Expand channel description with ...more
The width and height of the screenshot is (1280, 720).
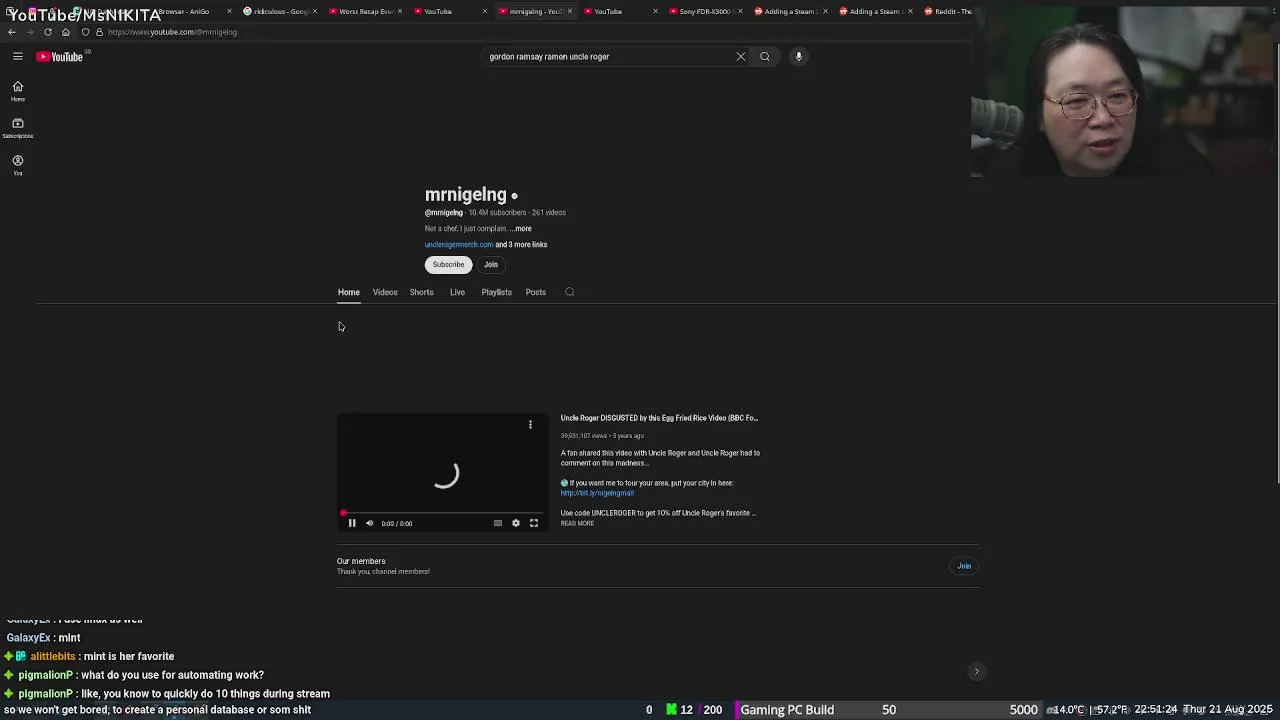[x=520, y=229]
